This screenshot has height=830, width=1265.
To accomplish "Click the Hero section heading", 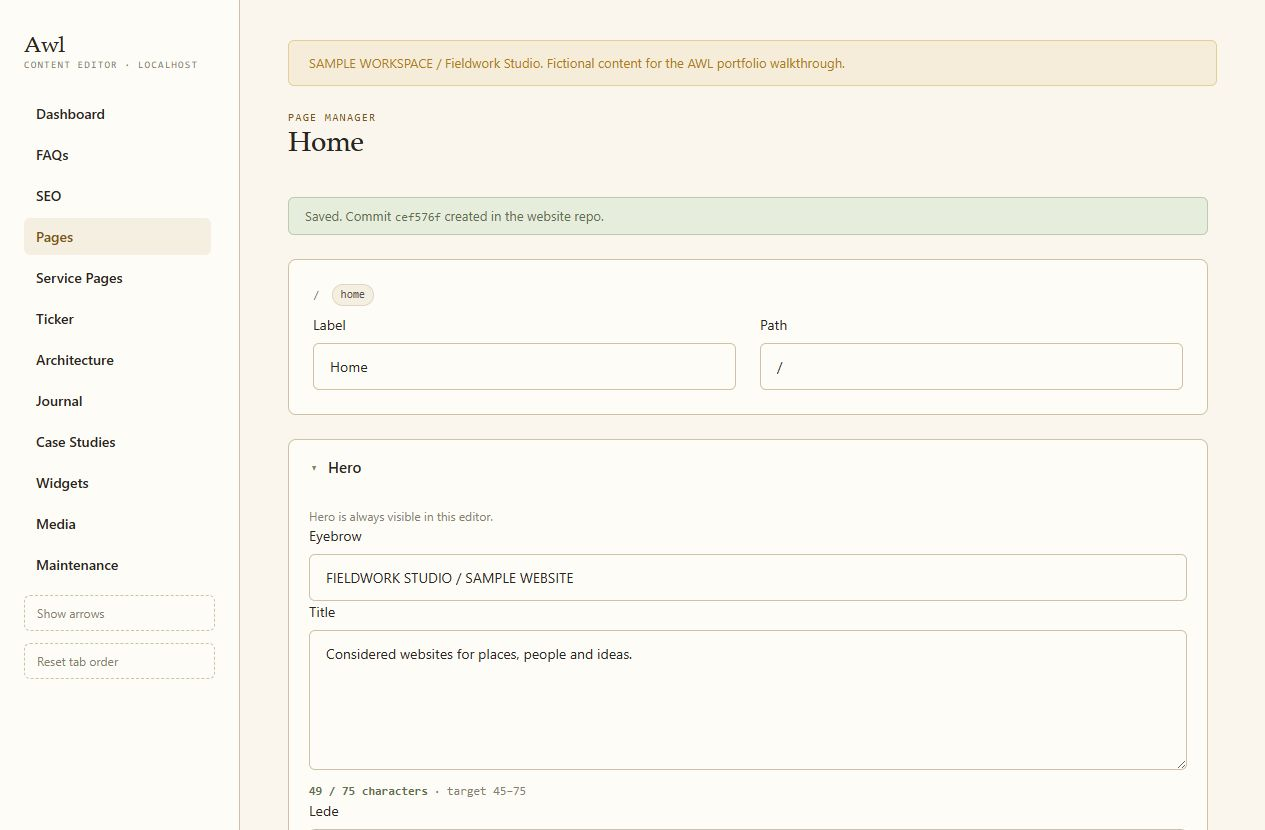I will 344,468.
